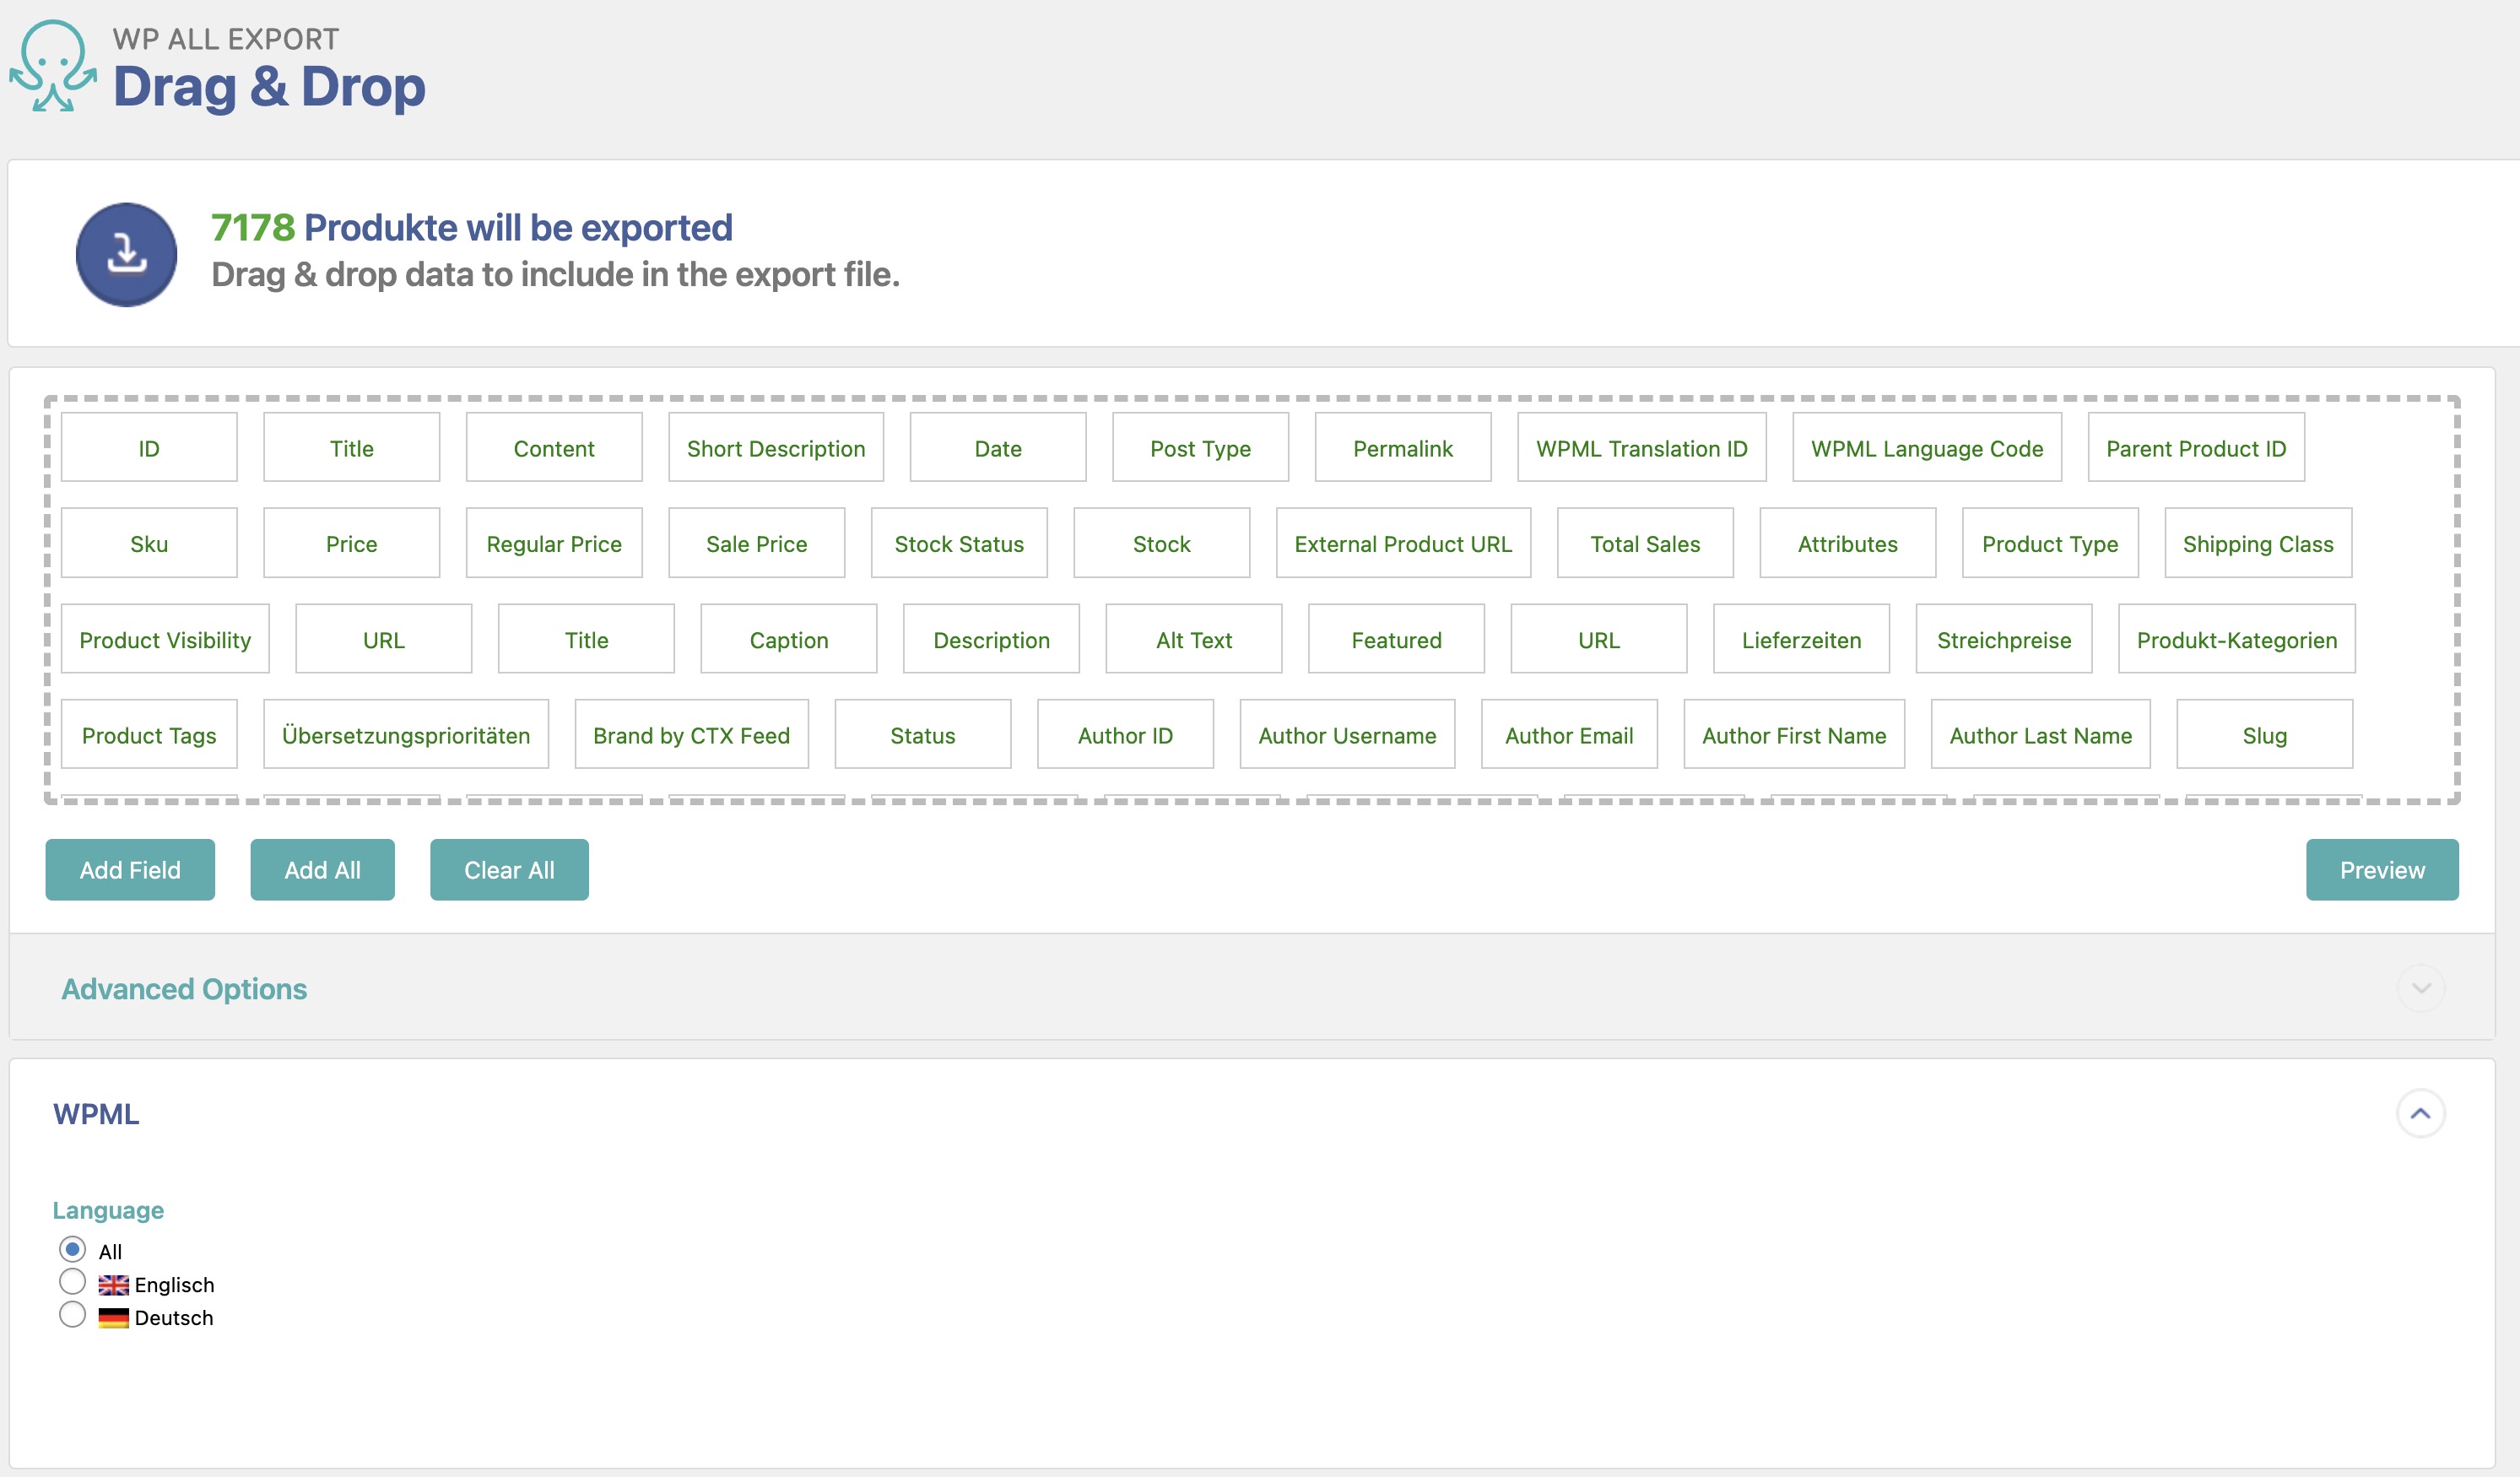Select the Sku export field
2520x1477 pixels.
click(x=149, y=543)
